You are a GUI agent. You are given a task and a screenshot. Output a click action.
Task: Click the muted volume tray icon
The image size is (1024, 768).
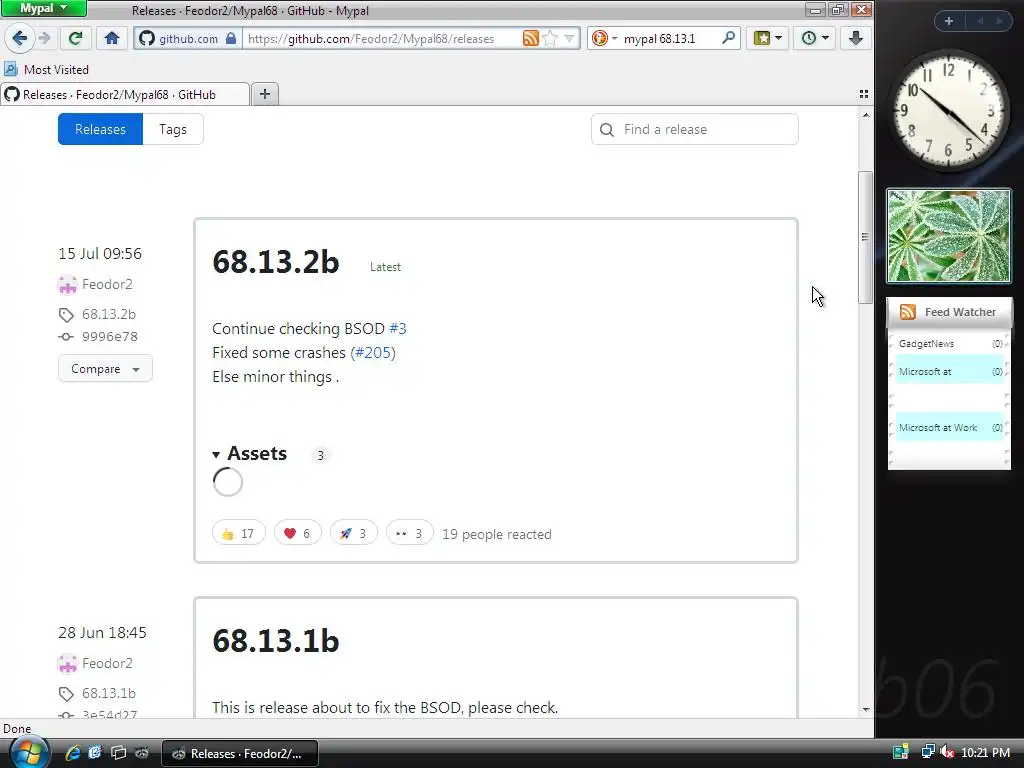point(947,752)
